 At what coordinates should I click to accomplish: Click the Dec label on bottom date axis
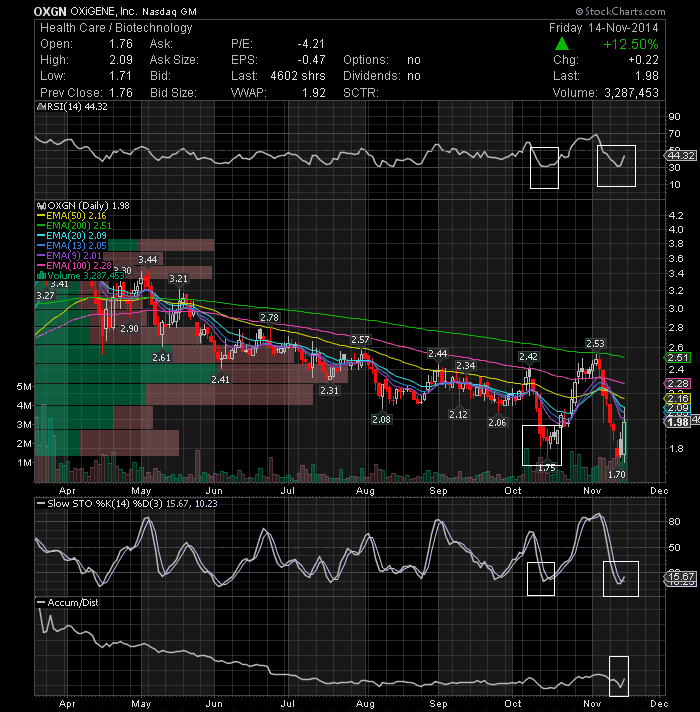pyautogui.click(x=659, y=703)
